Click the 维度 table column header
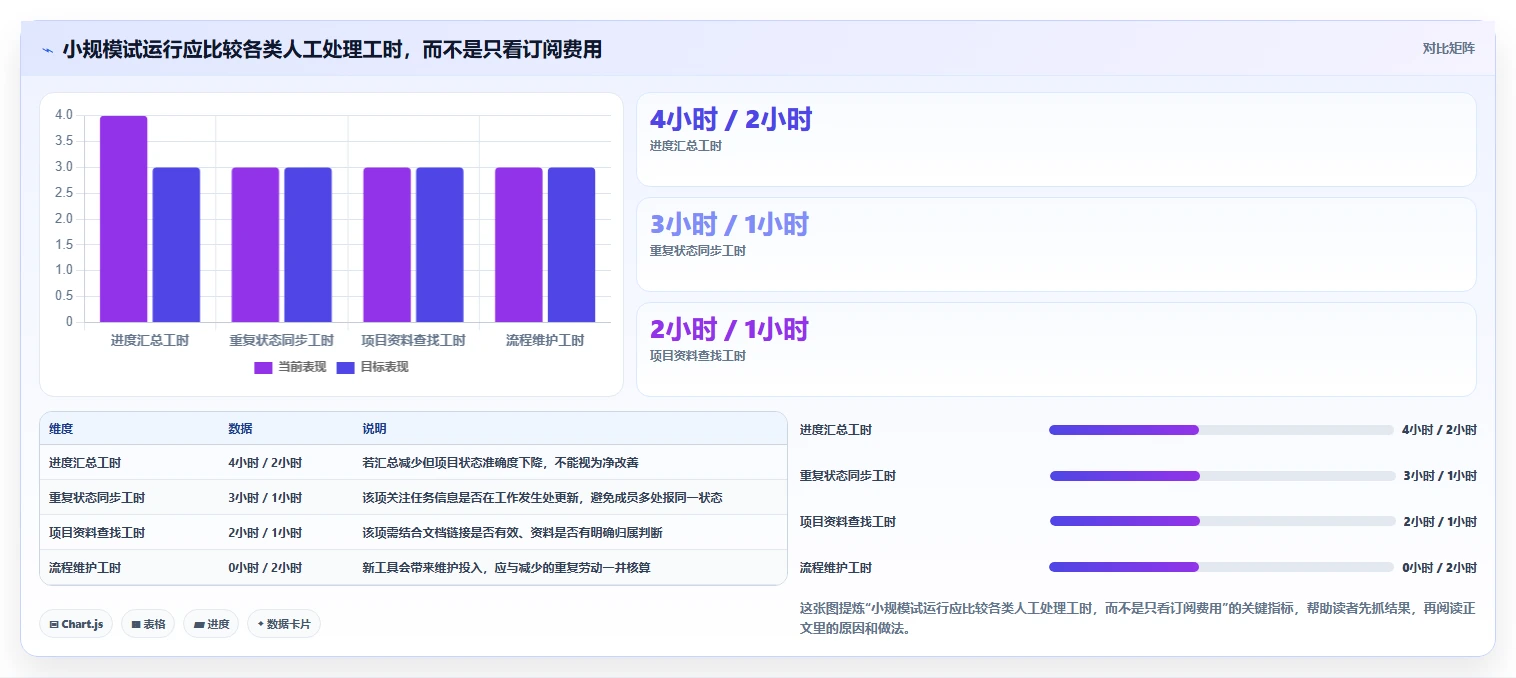This screenshot has width=1516, height=678. point(61,429)
